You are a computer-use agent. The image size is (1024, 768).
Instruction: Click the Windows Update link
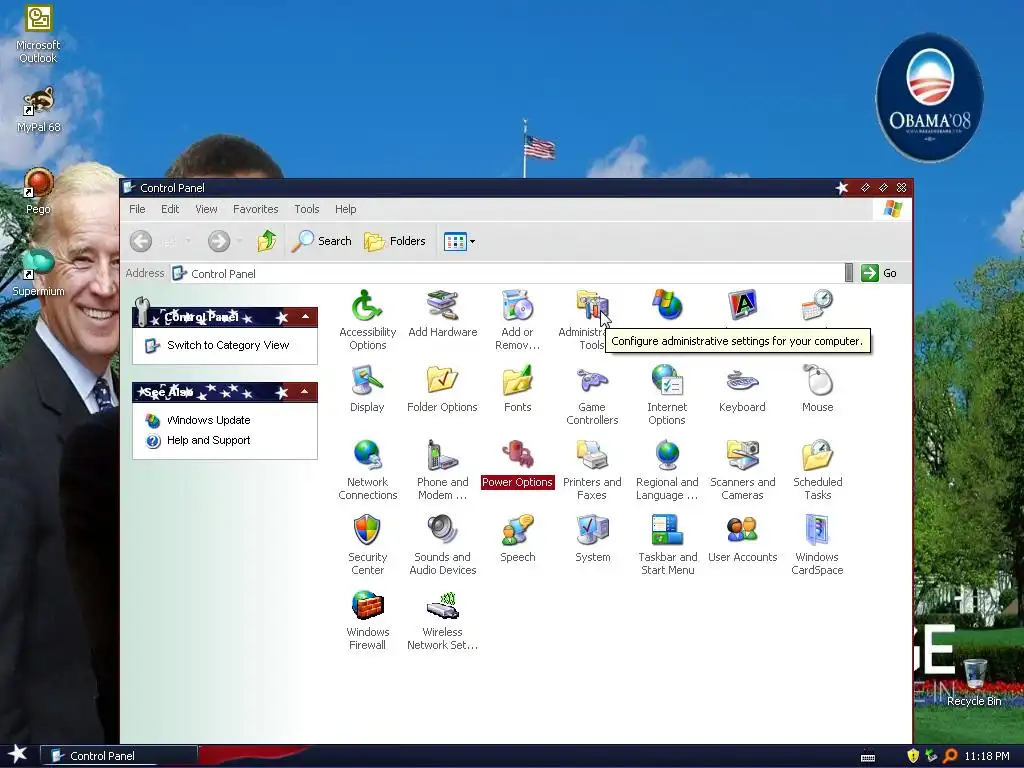208,420
